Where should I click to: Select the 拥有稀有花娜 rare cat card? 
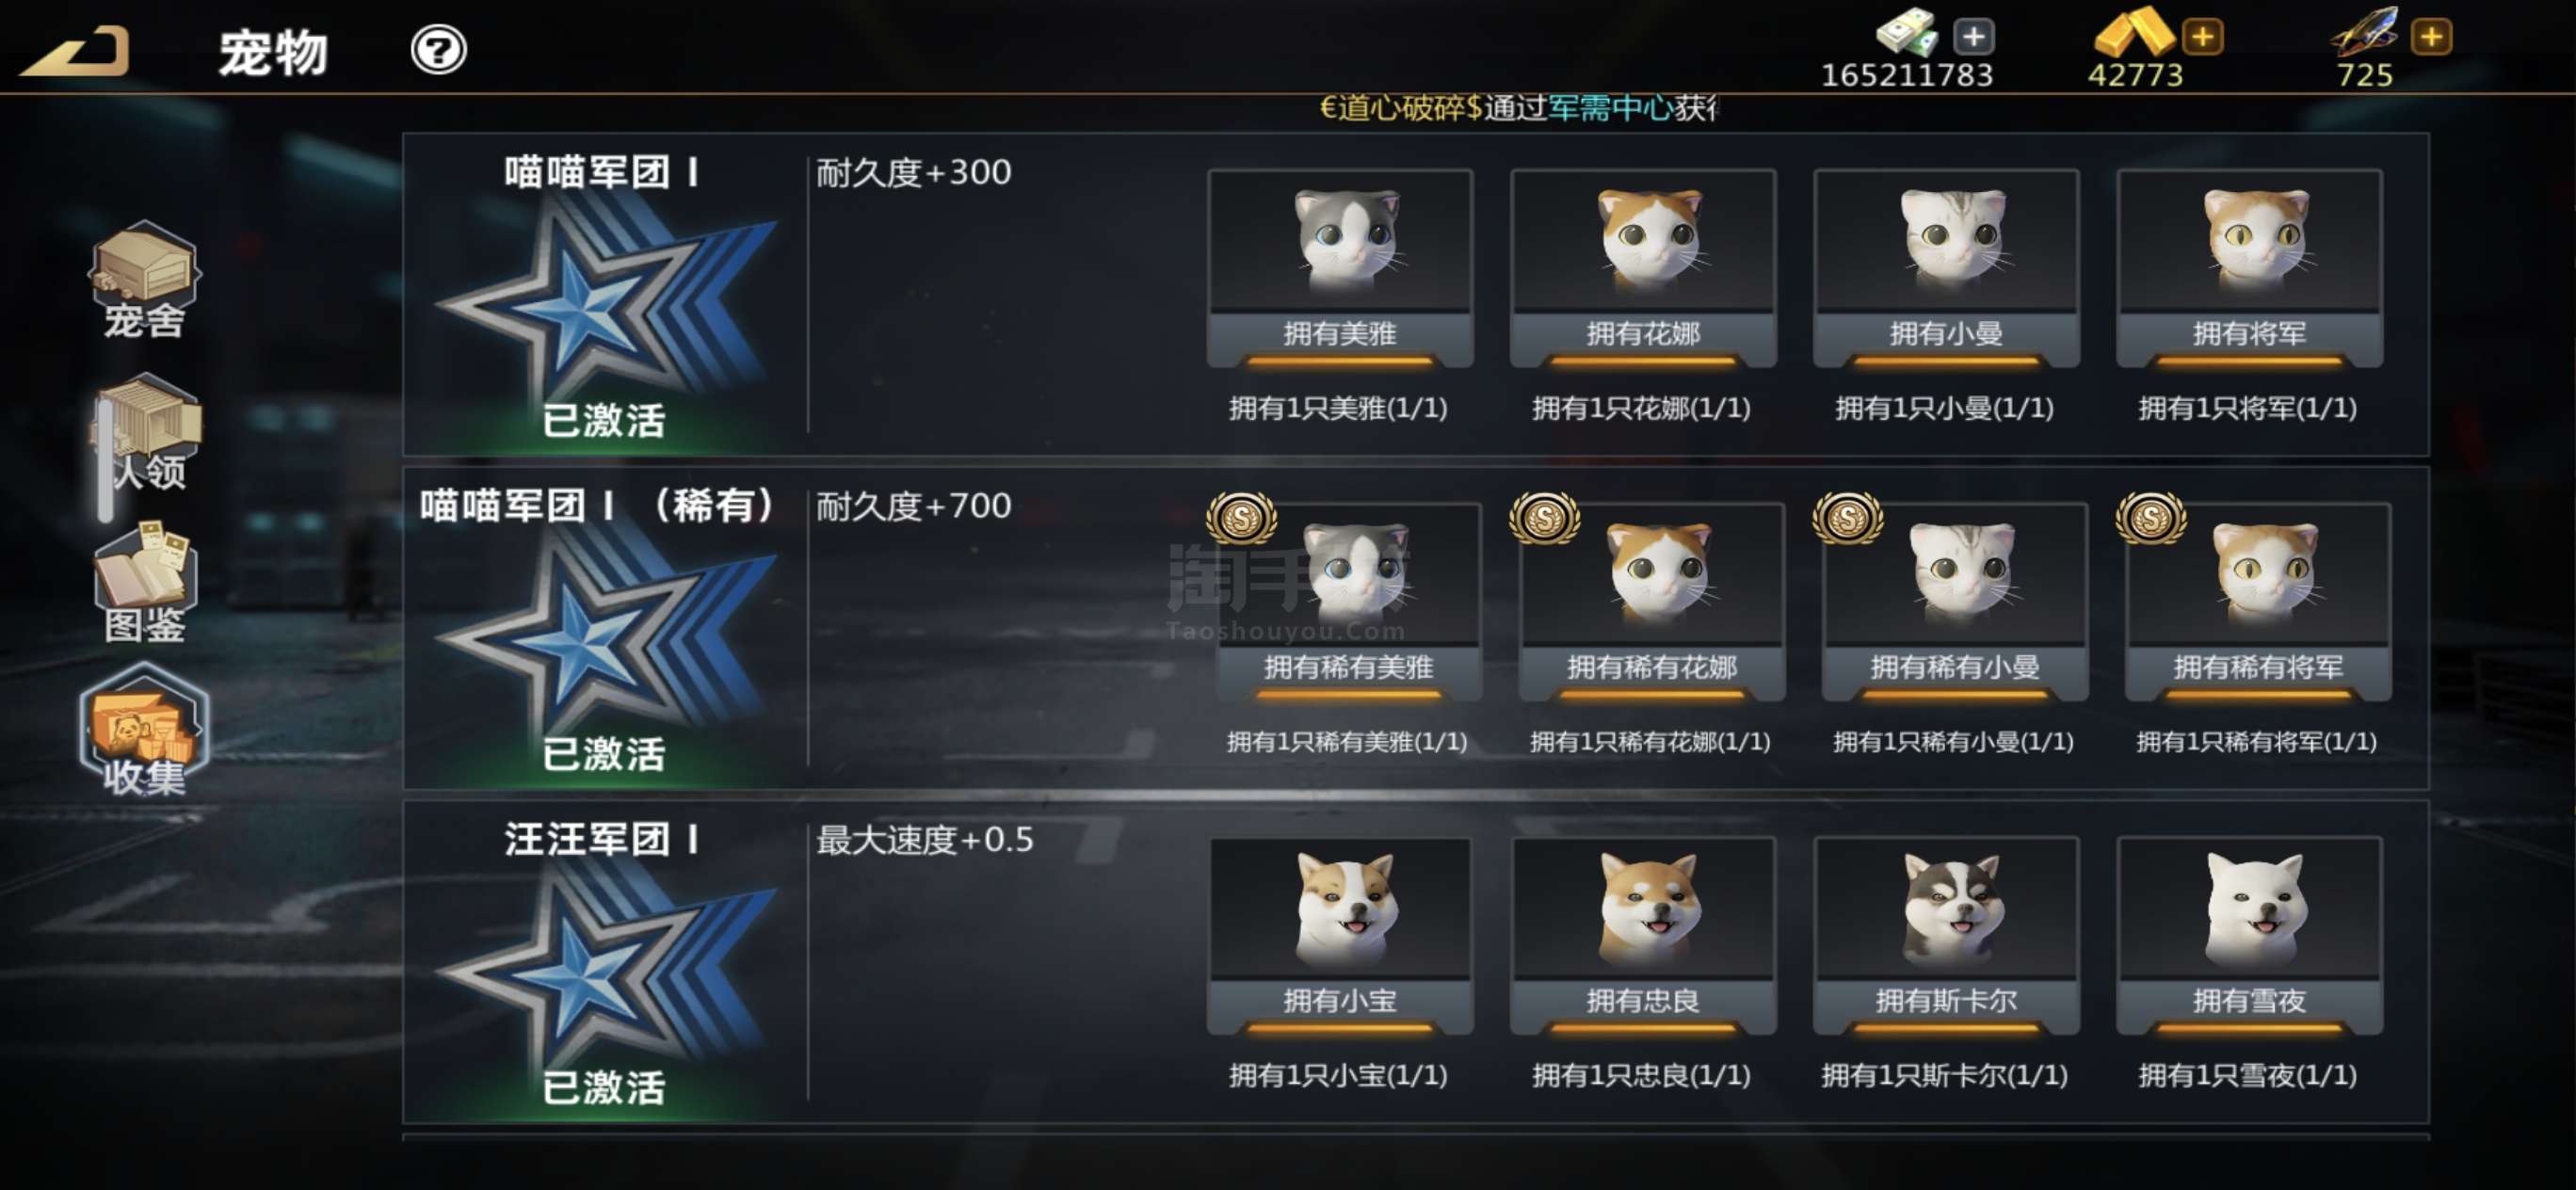click(1651, 601)
